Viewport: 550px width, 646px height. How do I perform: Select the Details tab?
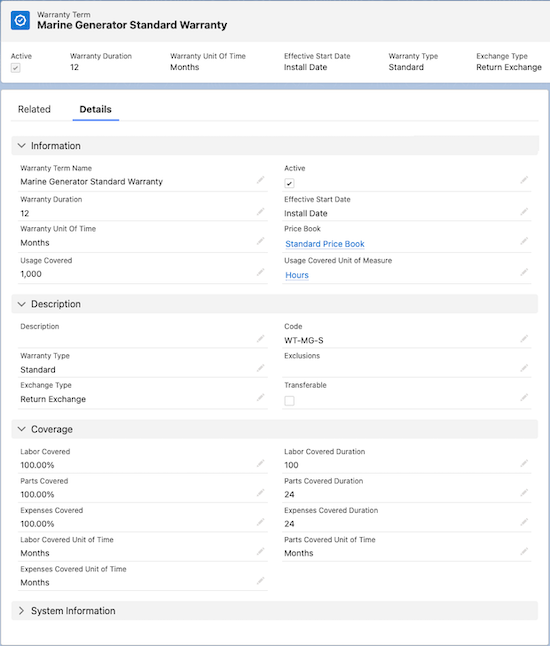point(96,109)
